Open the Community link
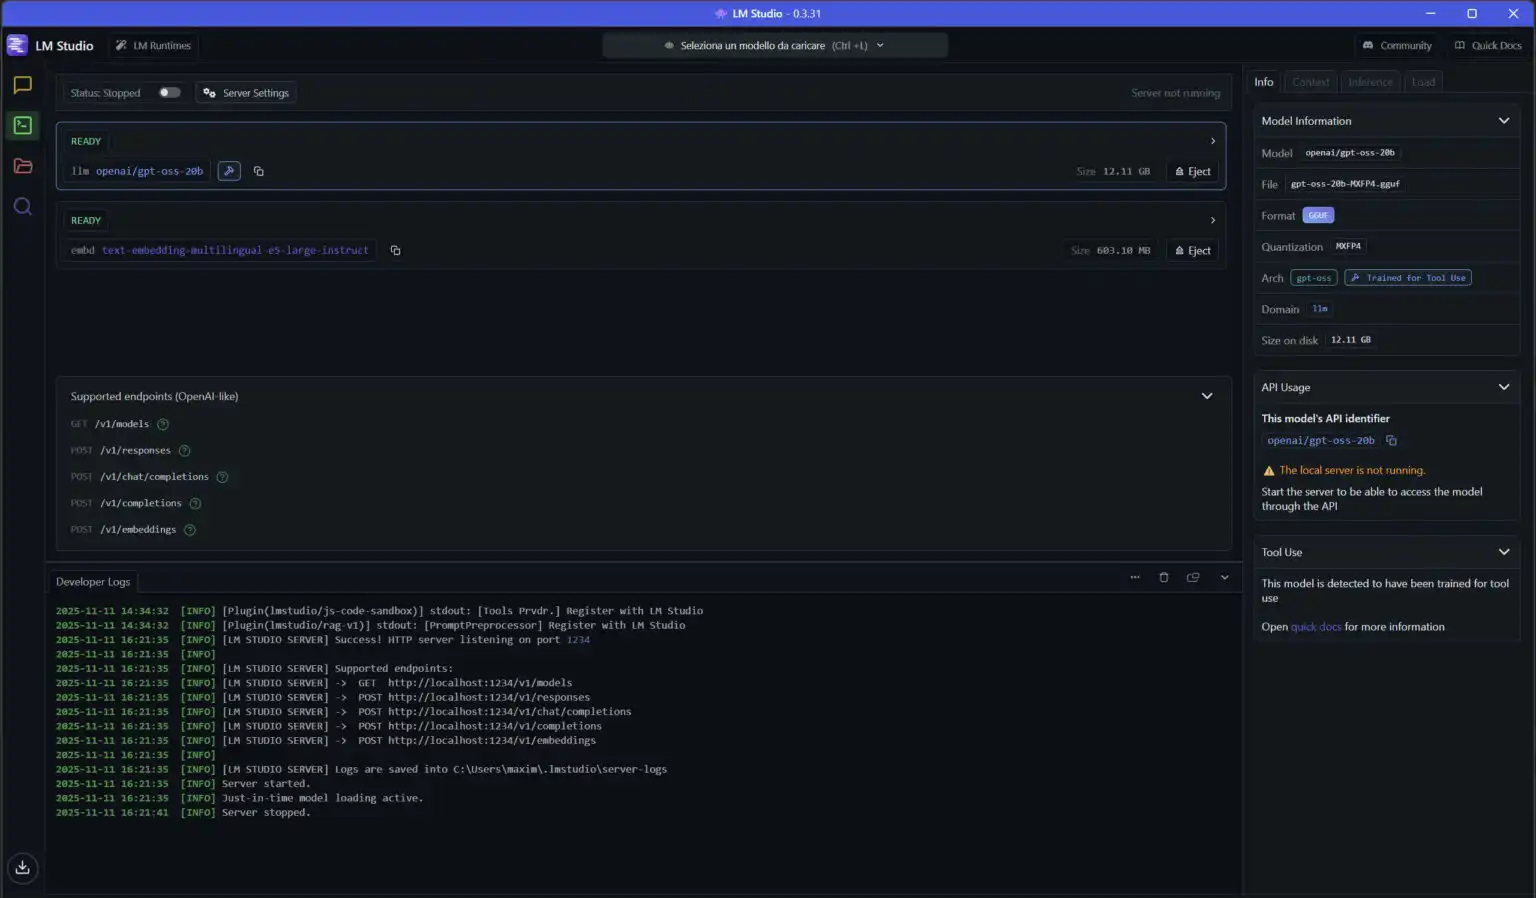Viewport: 1536px width, 898px height. pos(1397,45)
